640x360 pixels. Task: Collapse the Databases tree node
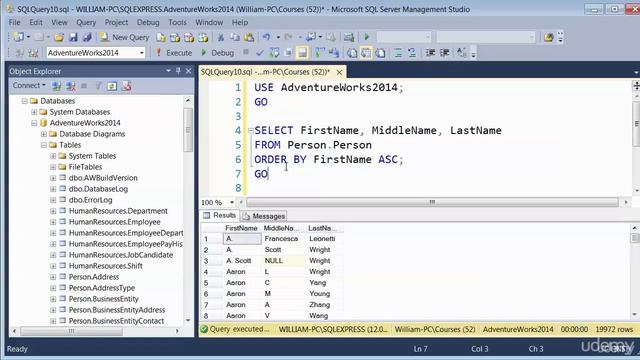click(x=24, y=101)
